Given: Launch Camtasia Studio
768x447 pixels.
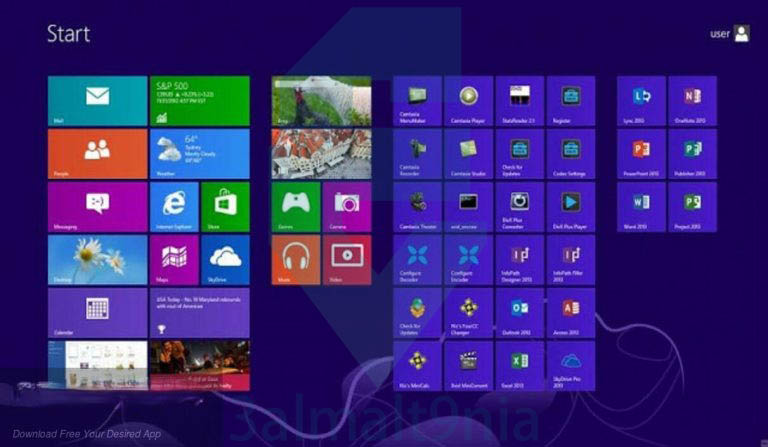Looking at the screenshot, I should pos(469,154).
